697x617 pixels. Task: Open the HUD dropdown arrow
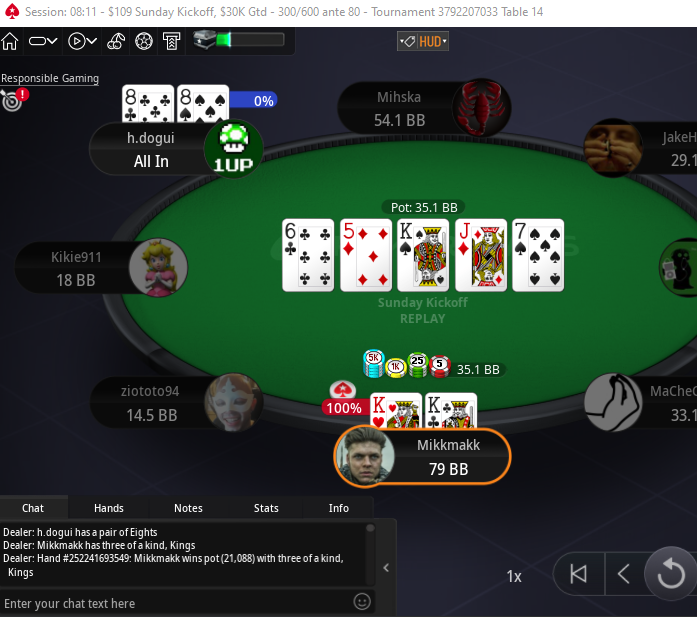point(444,41)
